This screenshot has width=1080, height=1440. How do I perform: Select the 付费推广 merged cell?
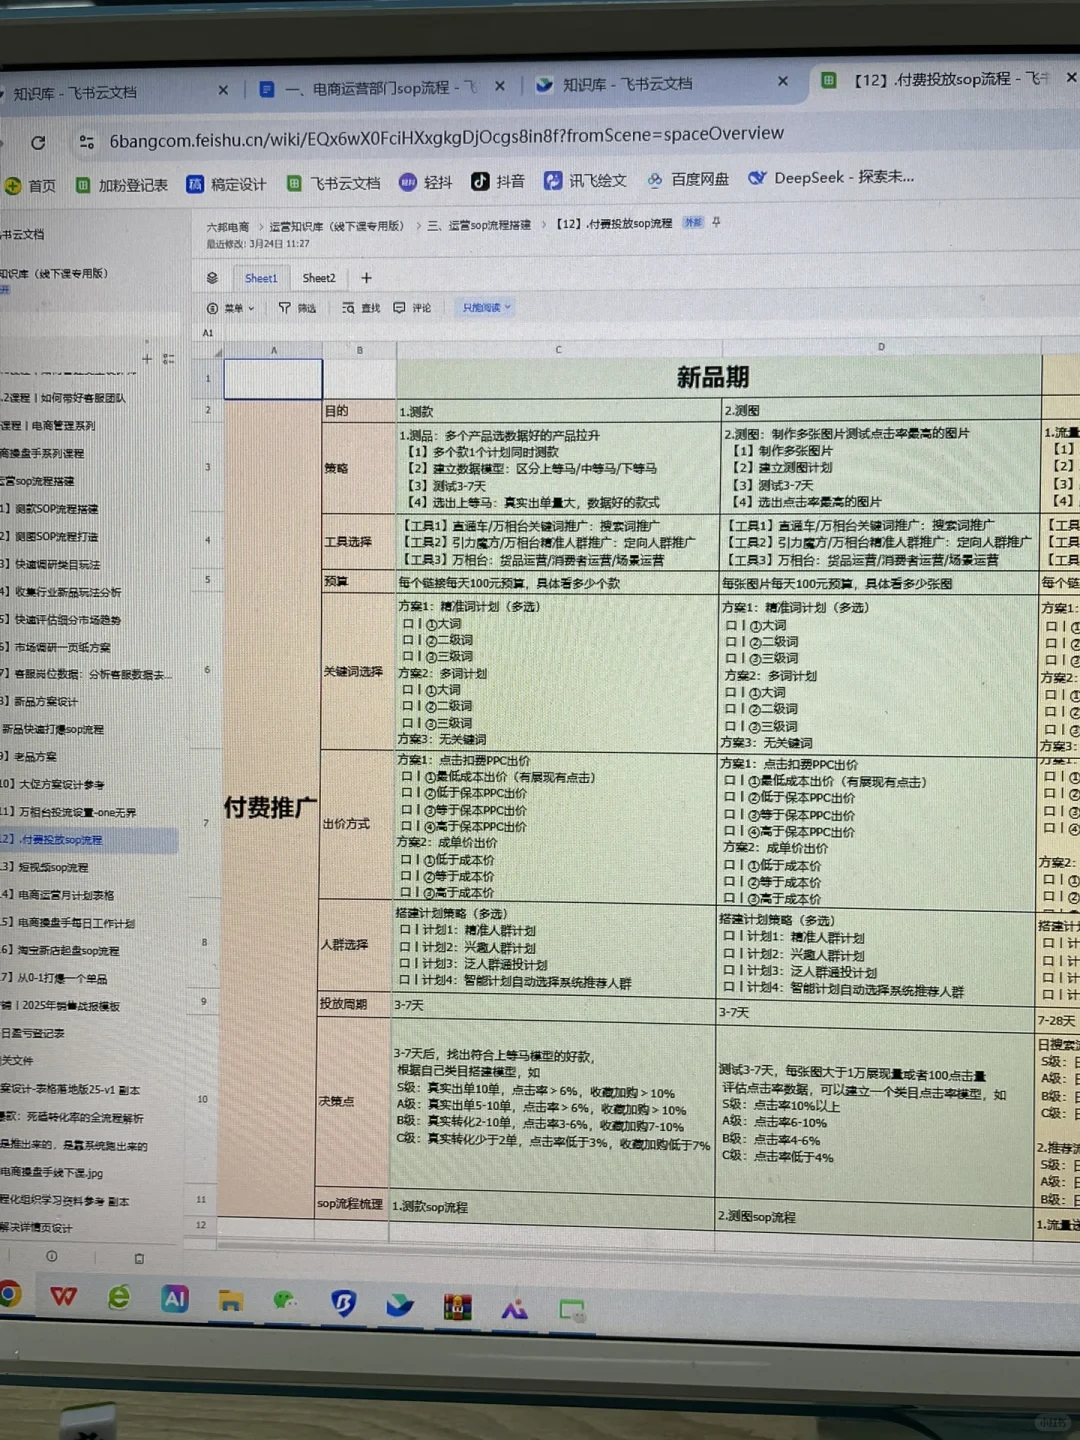[x=271, y=808]
